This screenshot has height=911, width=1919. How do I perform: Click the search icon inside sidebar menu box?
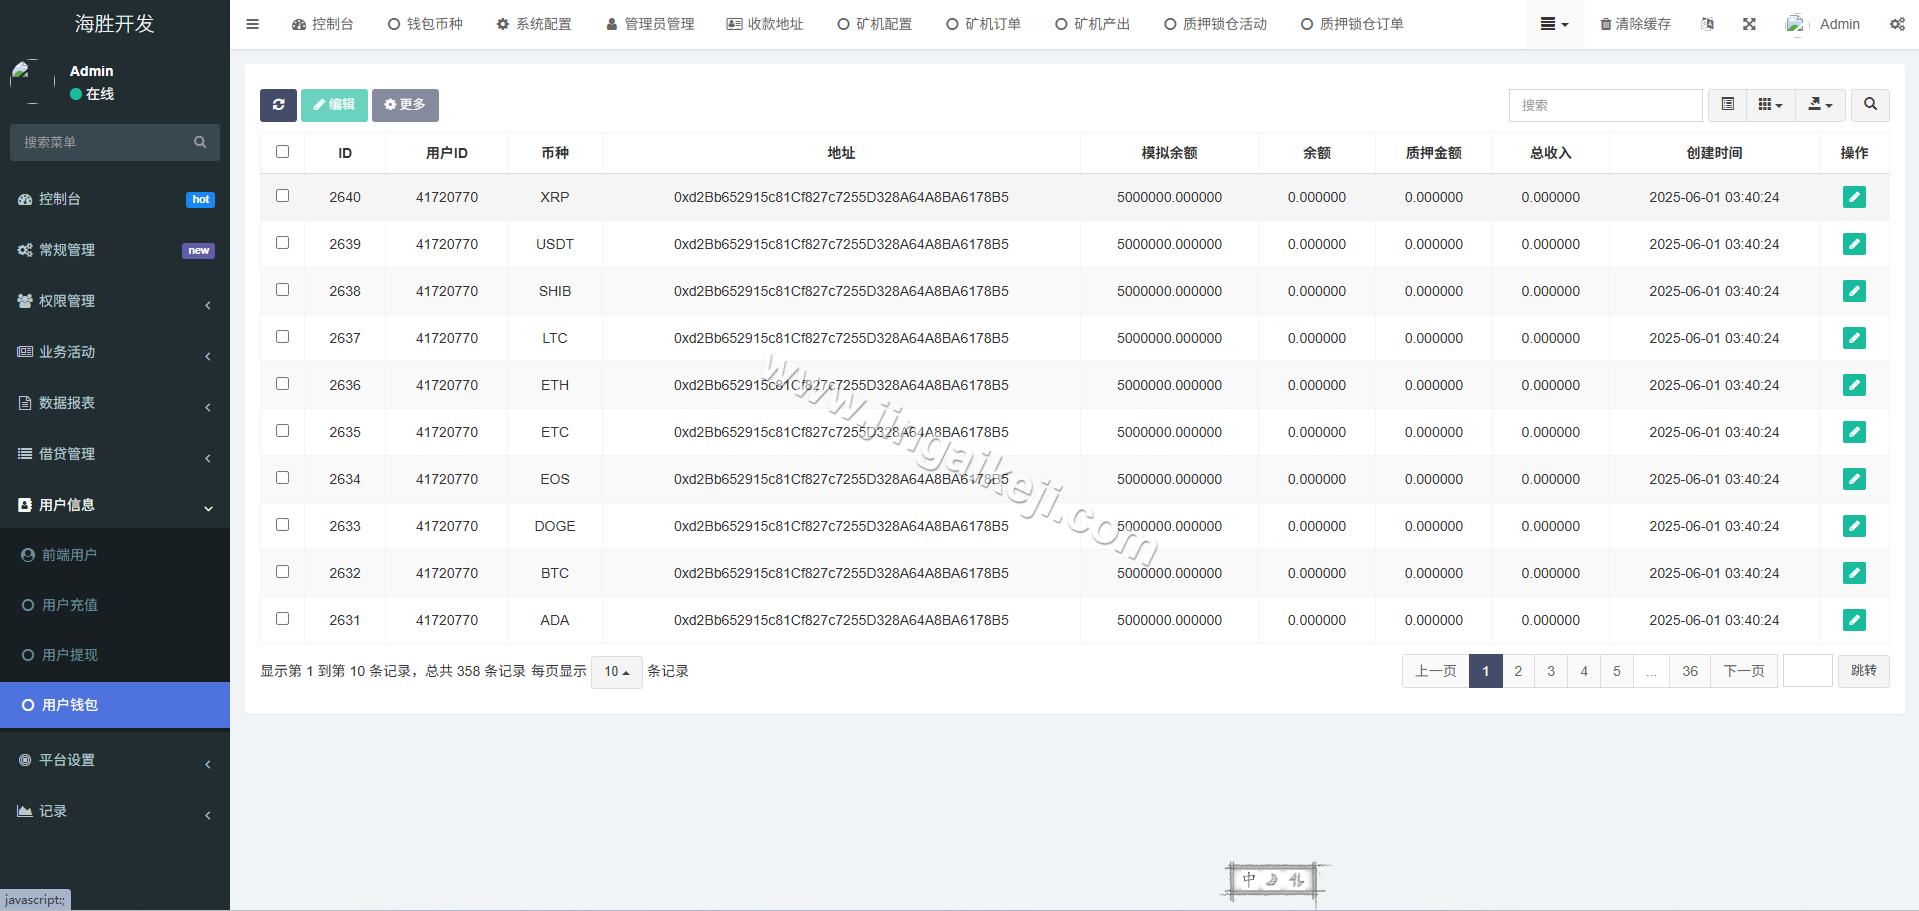tap(200, 142)
